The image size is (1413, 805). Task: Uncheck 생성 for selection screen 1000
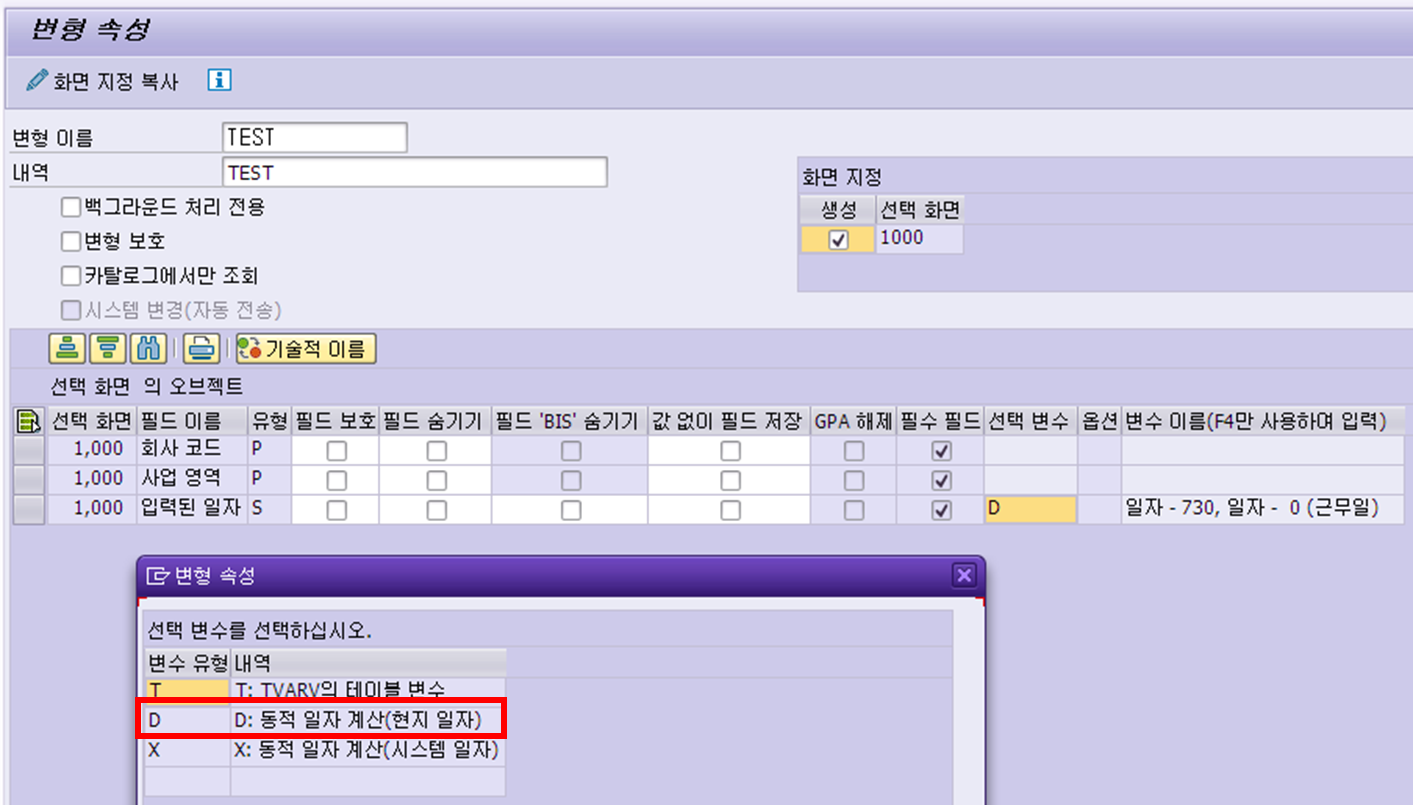[838, 238]
